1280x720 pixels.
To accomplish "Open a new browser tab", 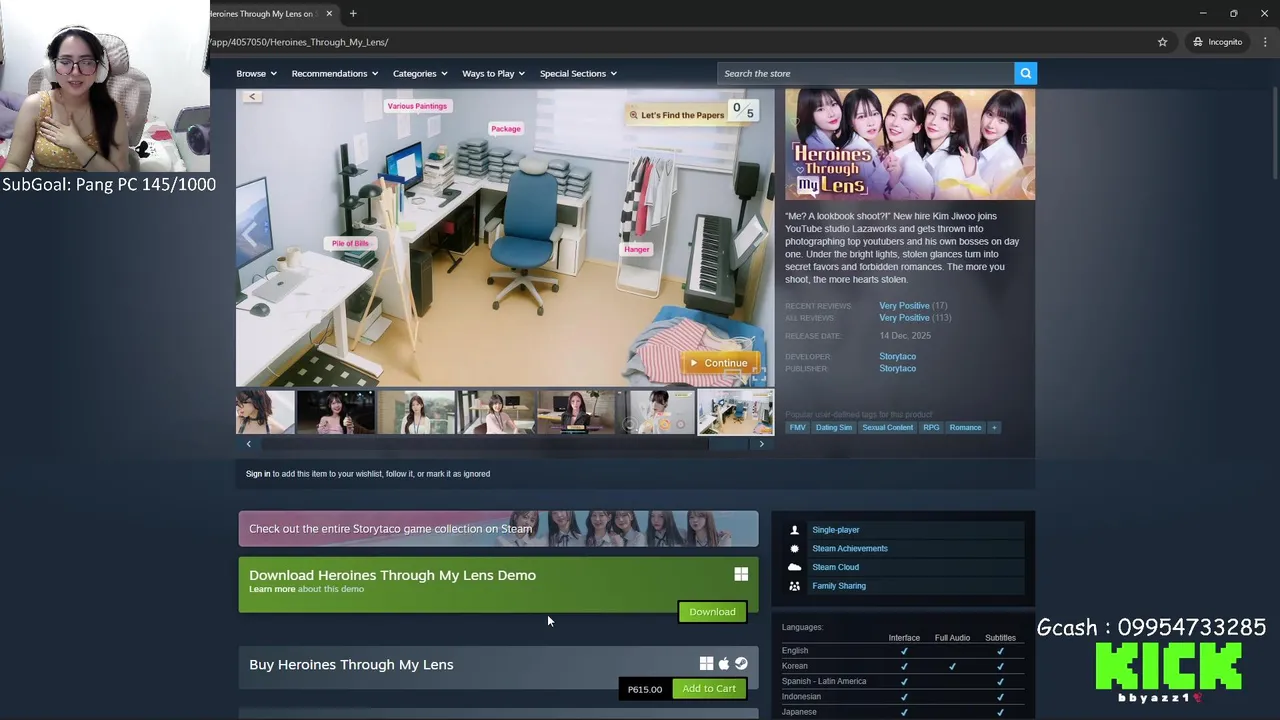I will [x=353, y=14].
